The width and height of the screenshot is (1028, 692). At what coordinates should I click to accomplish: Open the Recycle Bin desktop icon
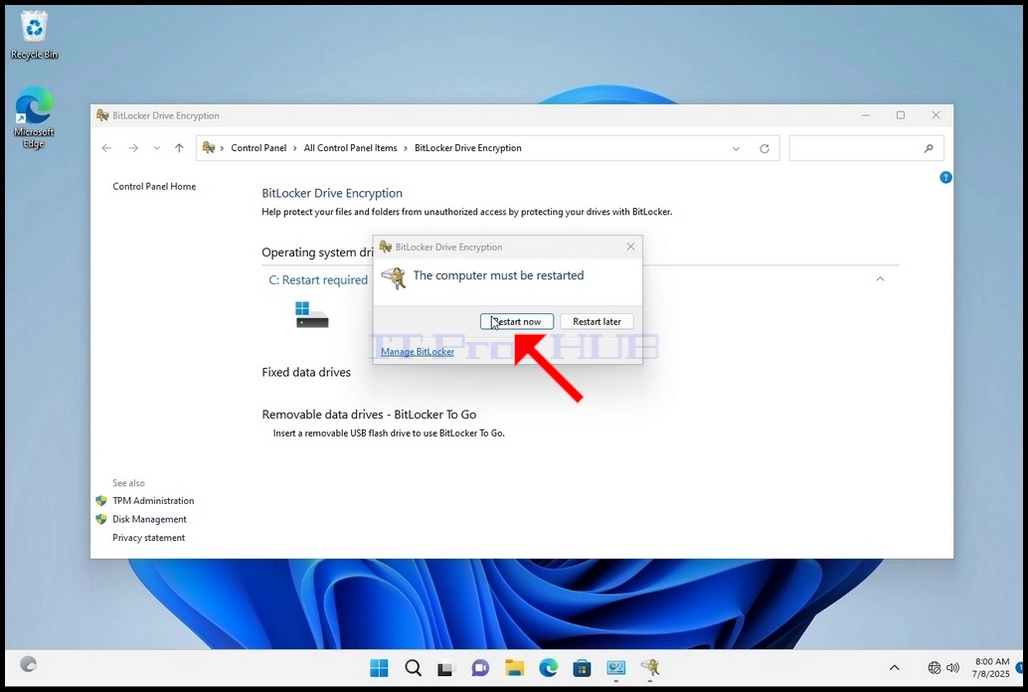click(x=34, y=35)
